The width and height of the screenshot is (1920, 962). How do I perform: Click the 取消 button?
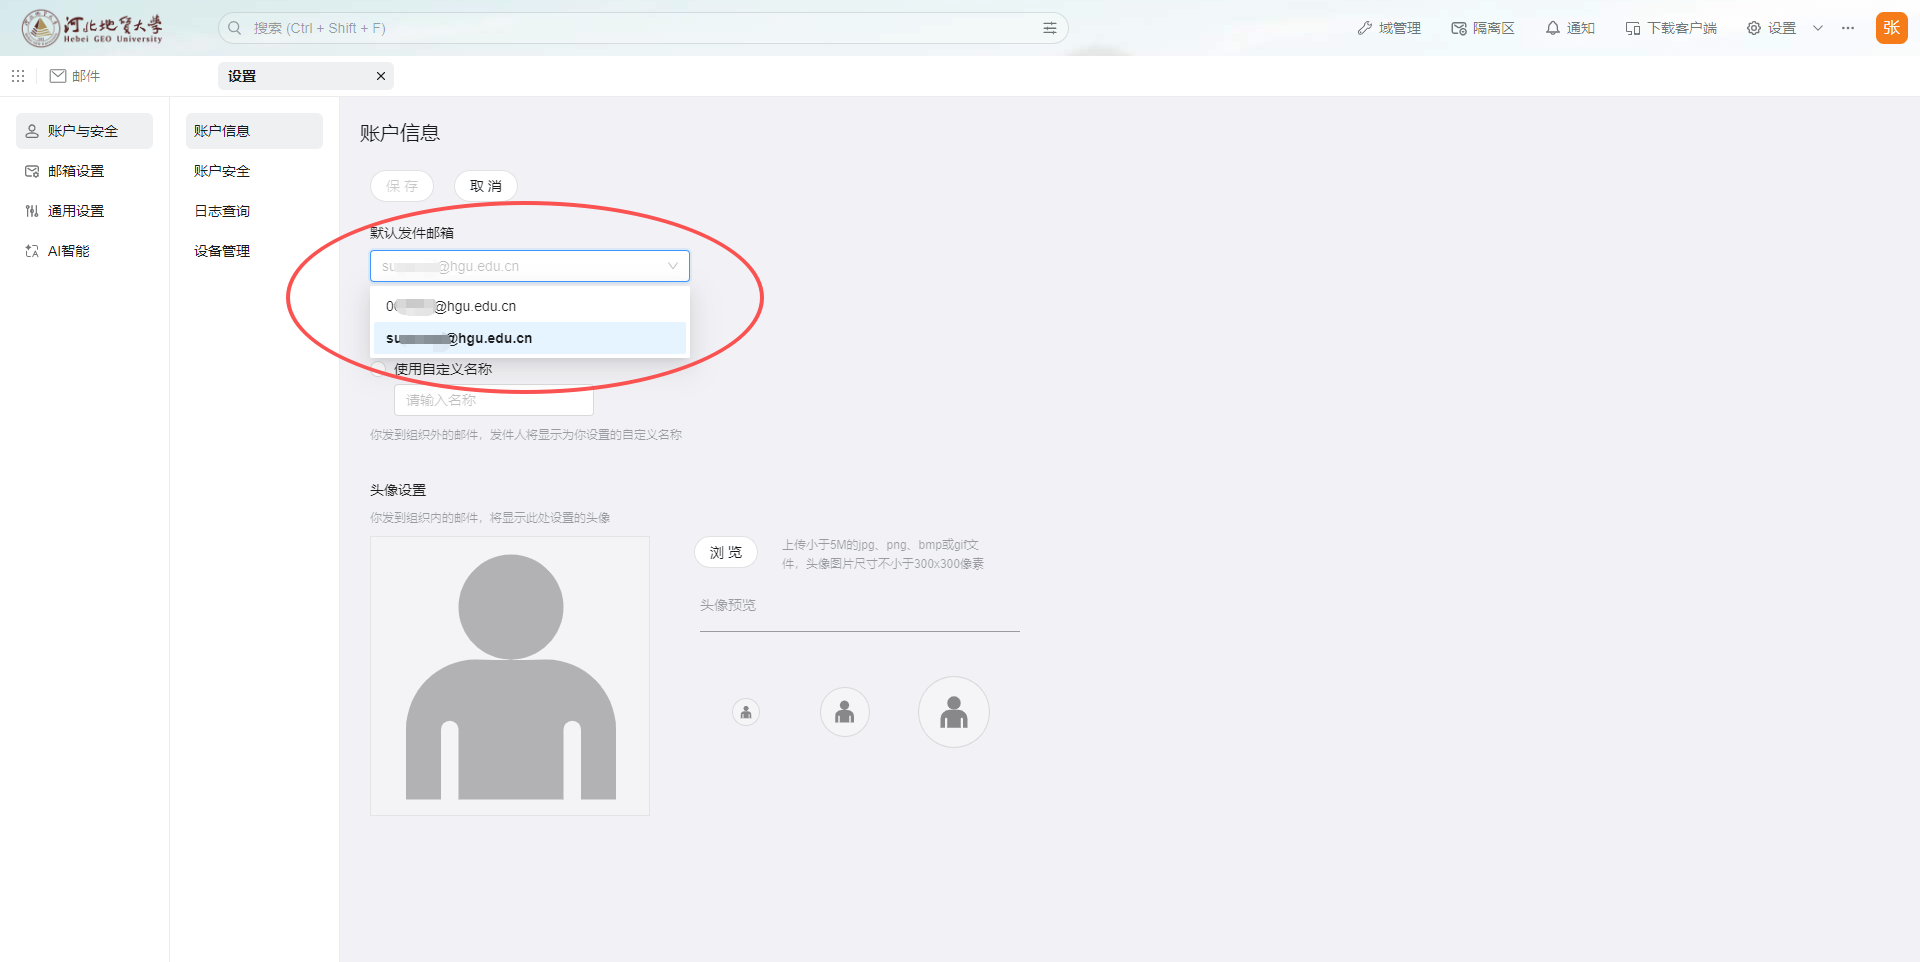tap(485, 186)
